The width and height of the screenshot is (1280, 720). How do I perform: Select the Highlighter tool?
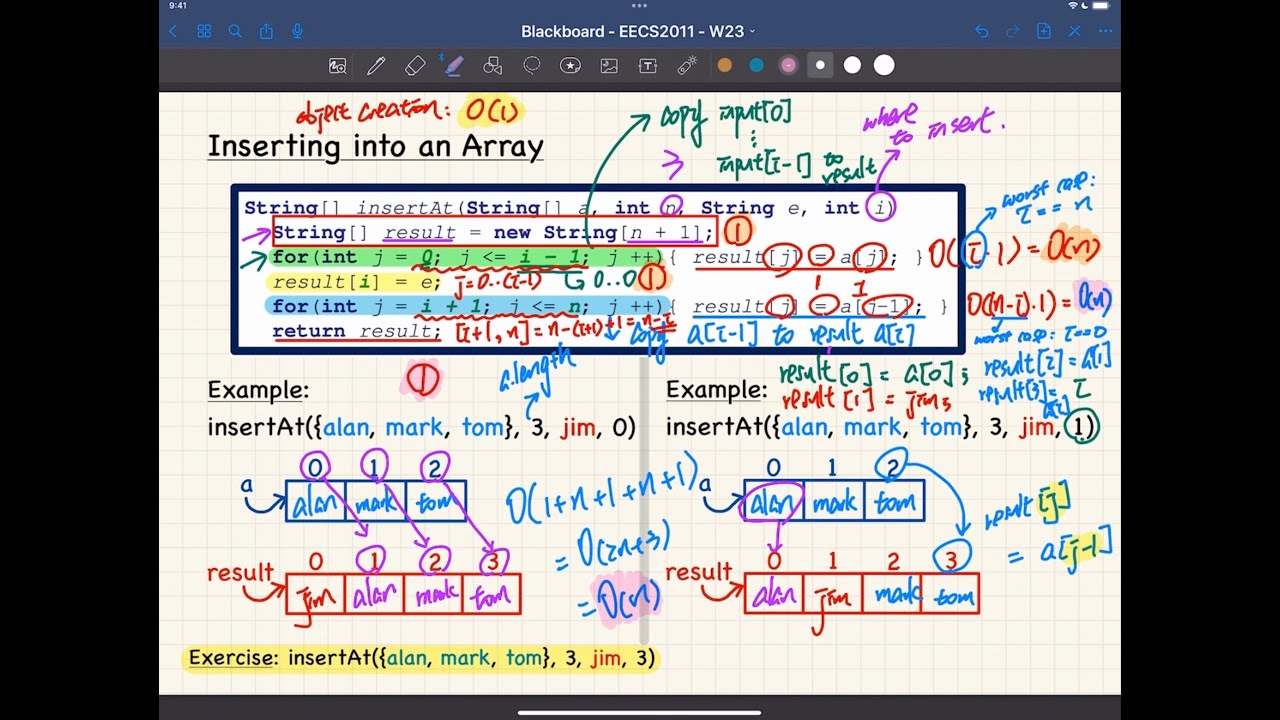[x=454, y=66]
